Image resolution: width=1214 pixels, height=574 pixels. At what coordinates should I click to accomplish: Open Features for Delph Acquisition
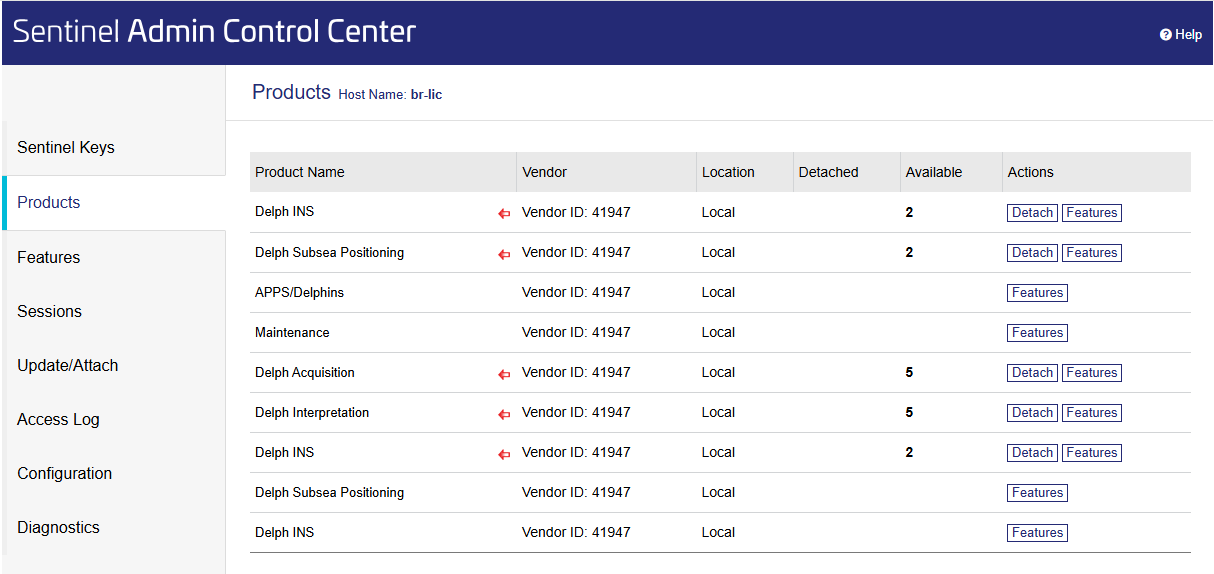[x=1091, y=373]
